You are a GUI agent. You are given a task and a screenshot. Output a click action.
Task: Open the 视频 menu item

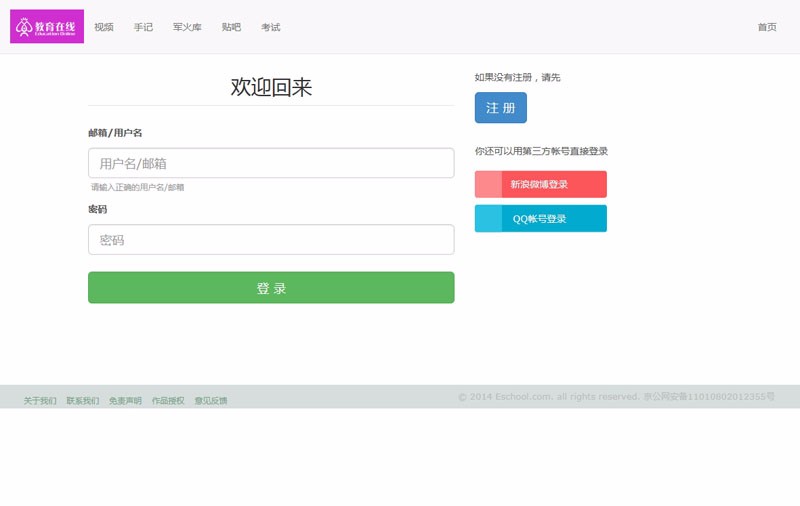point(104,27)
